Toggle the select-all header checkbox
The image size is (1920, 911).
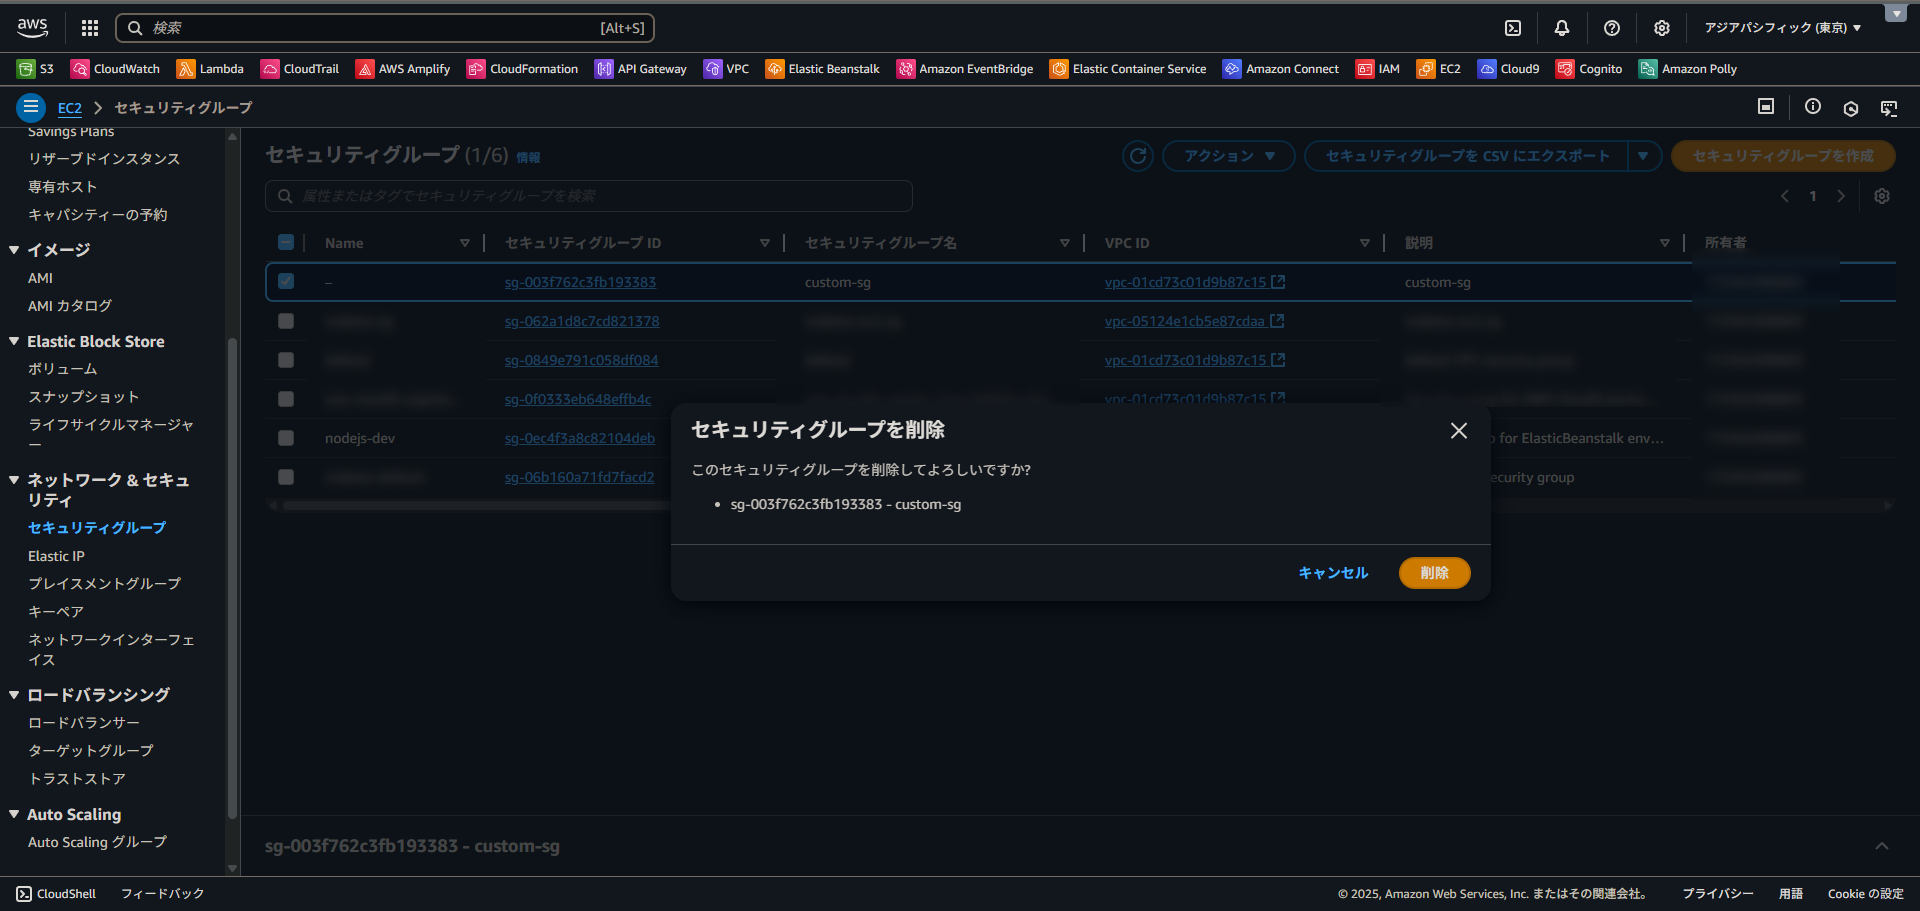tap(286, 242)
